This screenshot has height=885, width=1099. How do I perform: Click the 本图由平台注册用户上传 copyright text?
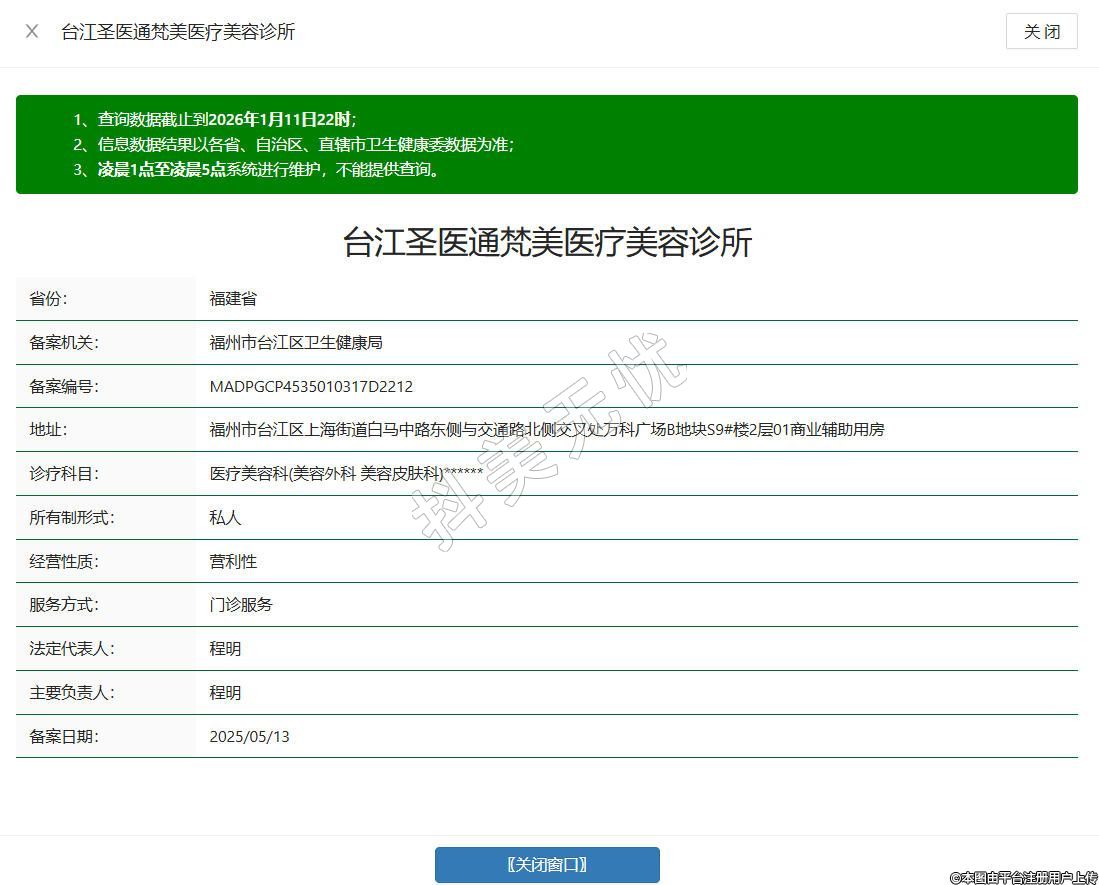[1022, 877]
